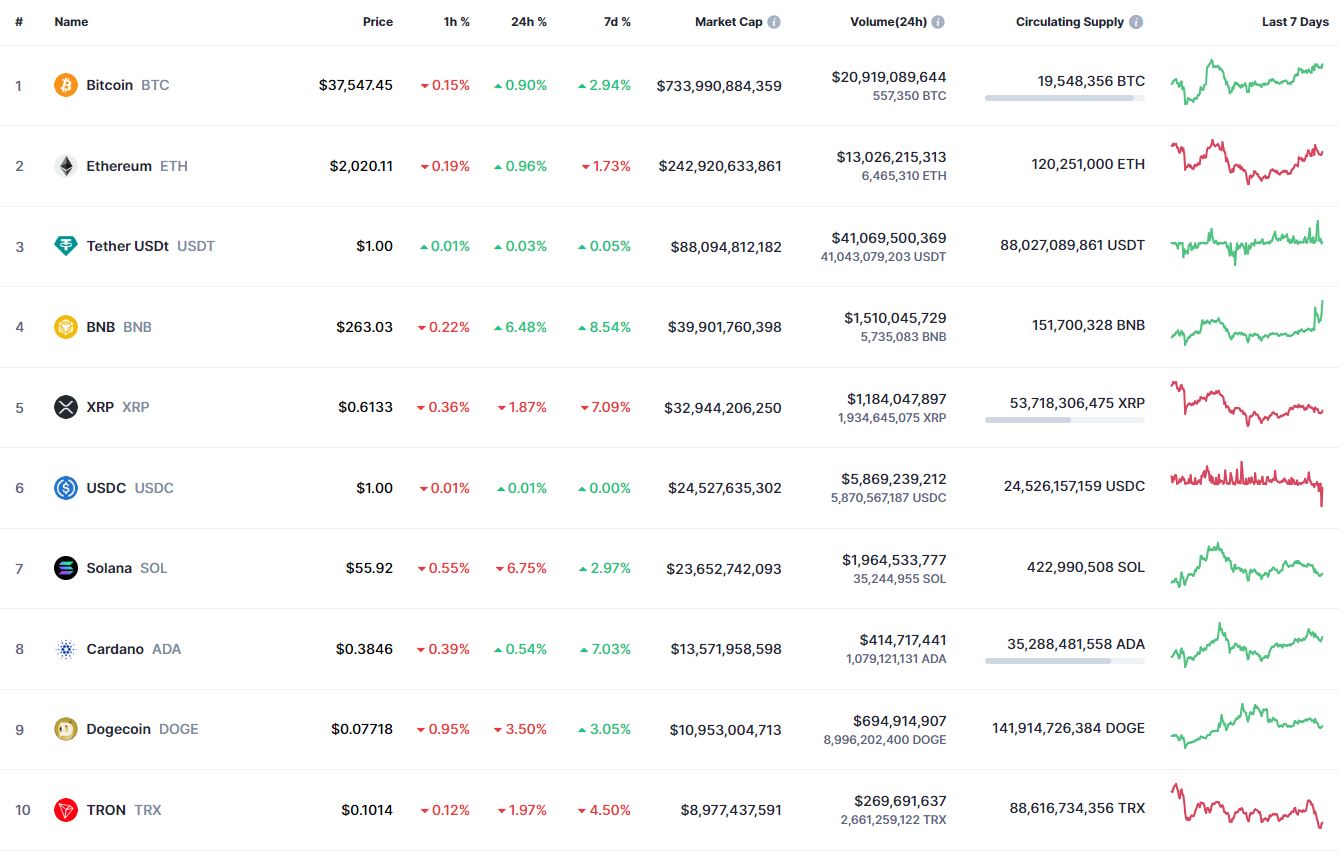
Task: Click the XRP logo icon
Action: coord(66,407)
